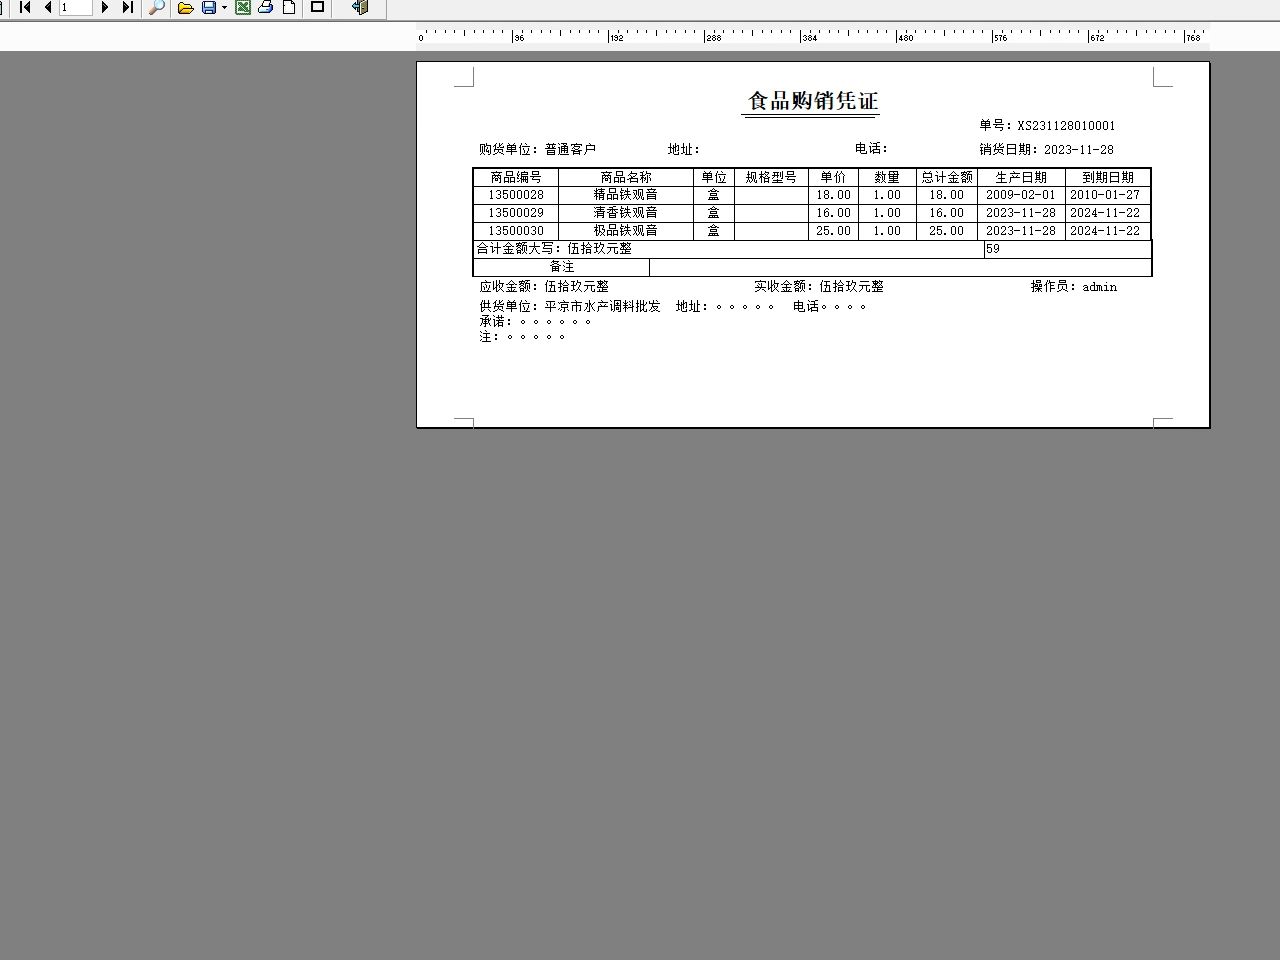Advance to the next page icon

point(105,7)
